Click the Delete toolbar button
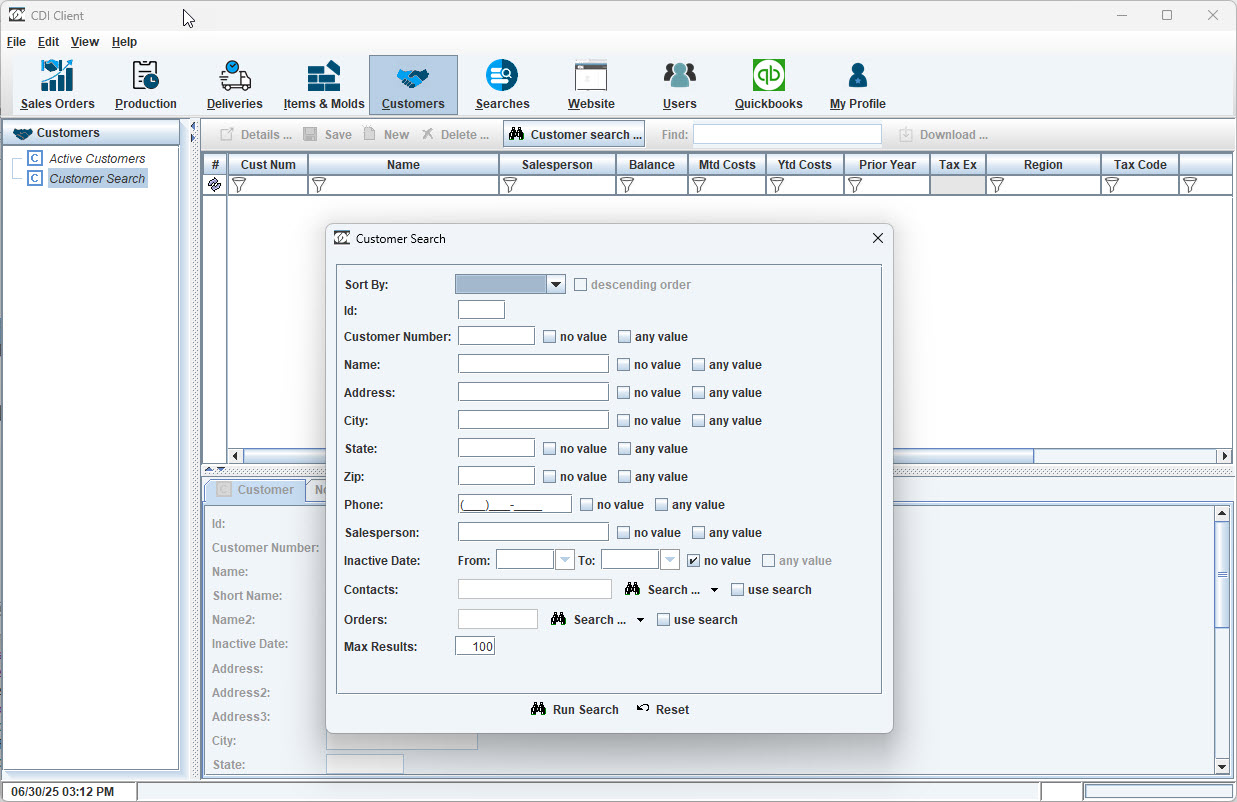This screenshot has height=802, width=1237. point(456,135)
